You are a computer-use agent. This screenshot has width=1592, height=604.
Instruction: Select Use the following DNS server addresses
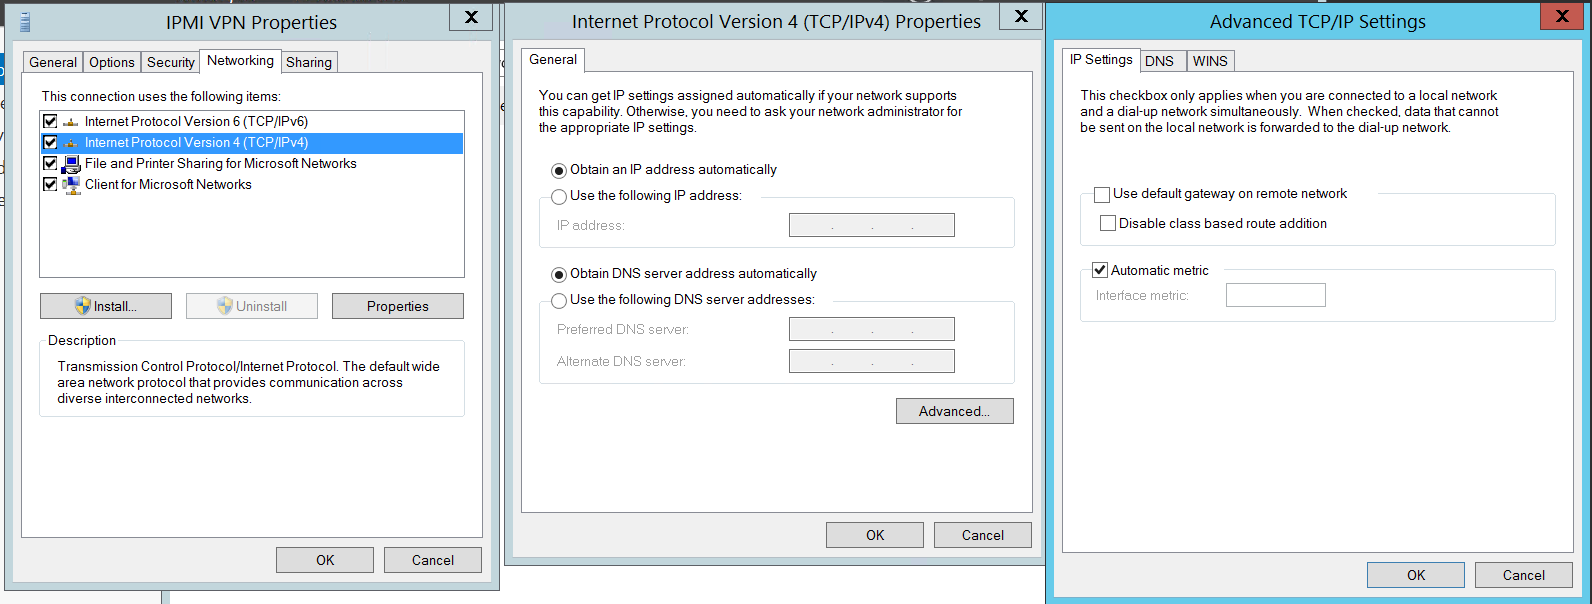[559, 300]
